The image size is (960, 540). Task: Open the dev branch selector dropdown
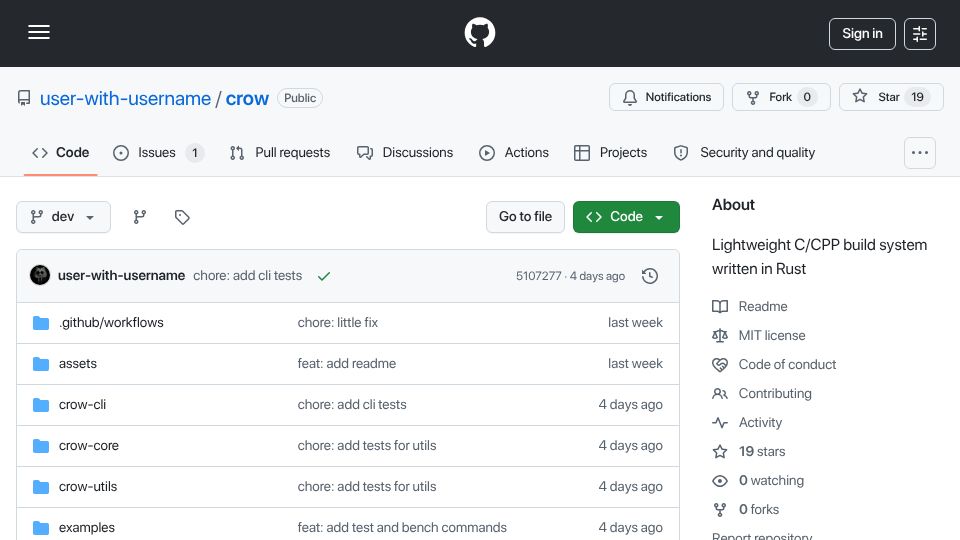(64, 217)
